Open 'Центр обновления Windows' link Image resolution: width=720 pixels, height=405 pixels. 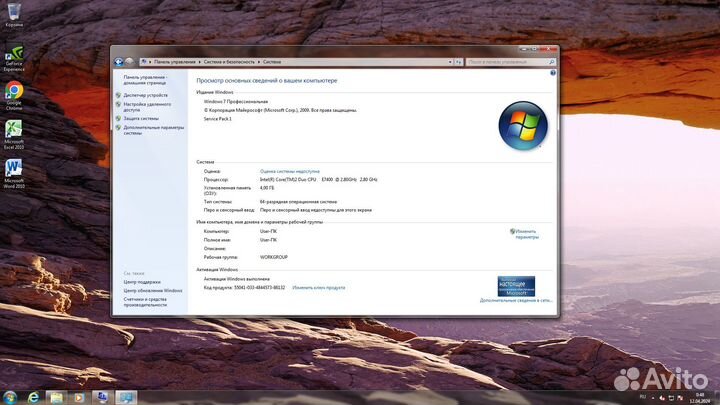point(153,291)
